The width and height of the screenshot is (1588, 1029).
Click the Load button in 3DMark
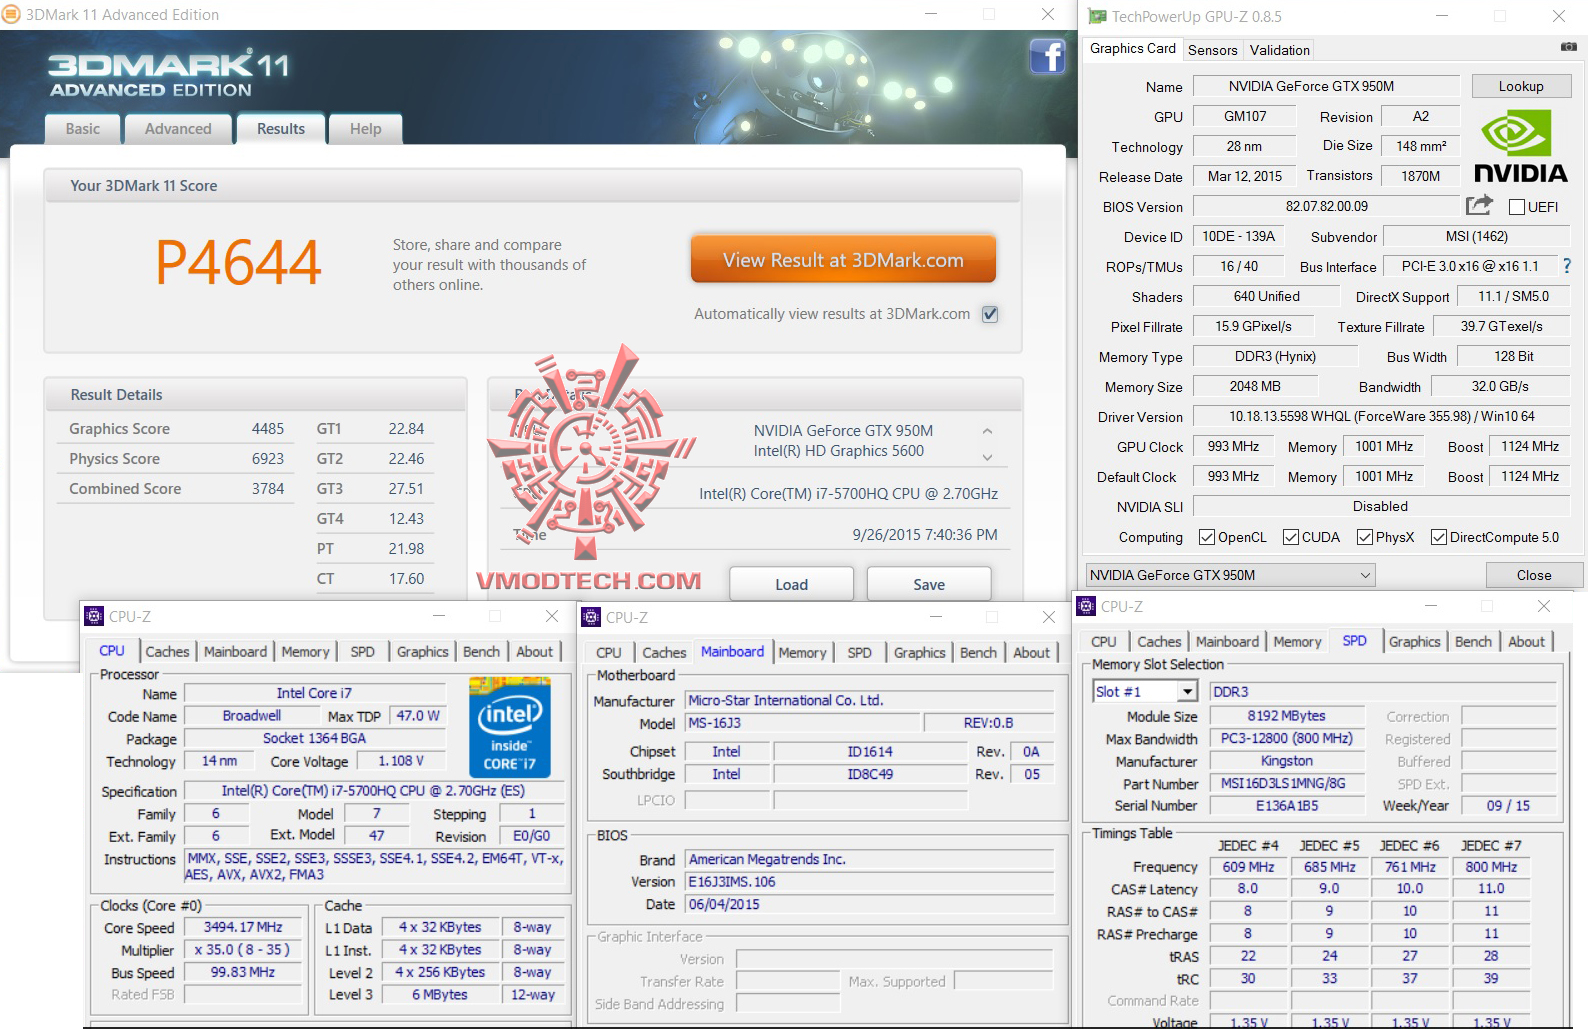[x=791, y=585]
